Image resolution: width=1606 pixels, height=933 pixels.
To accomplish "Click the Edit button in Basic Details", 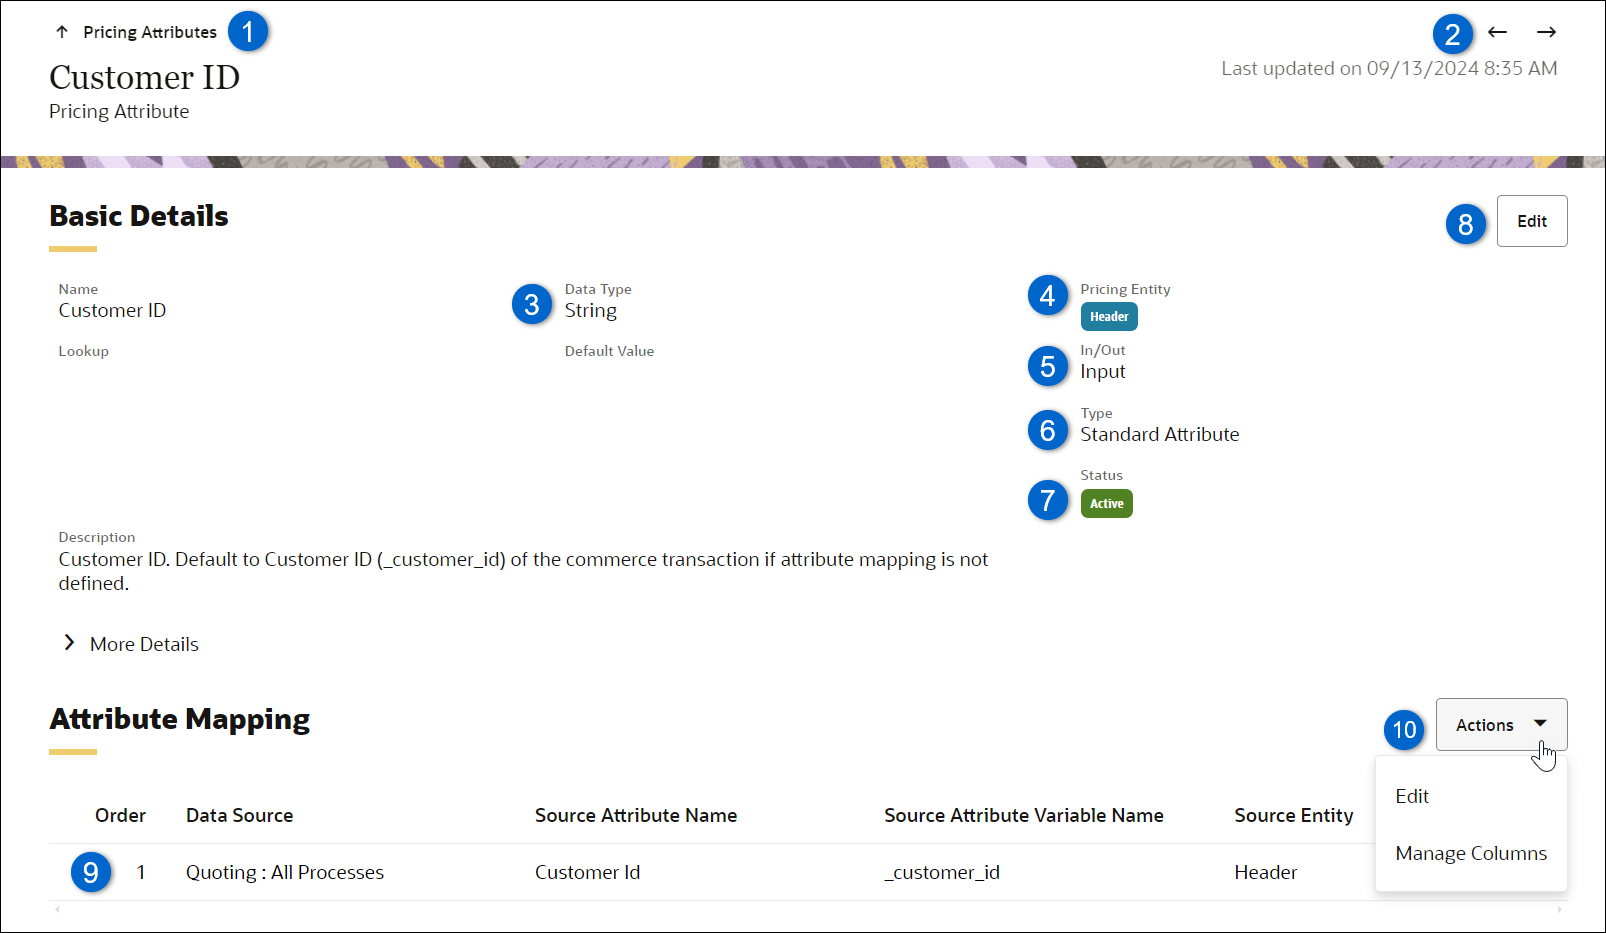I will click(x=1531, y=221).
